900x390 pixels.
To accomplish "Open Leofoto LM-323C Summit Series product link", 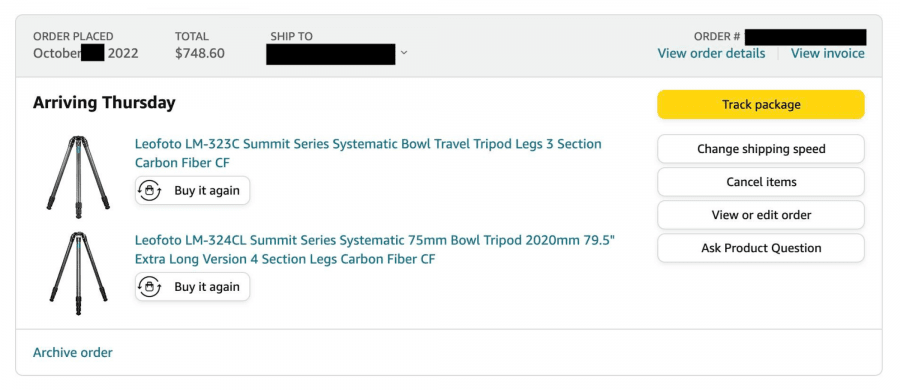I will [x=368, y=153].
